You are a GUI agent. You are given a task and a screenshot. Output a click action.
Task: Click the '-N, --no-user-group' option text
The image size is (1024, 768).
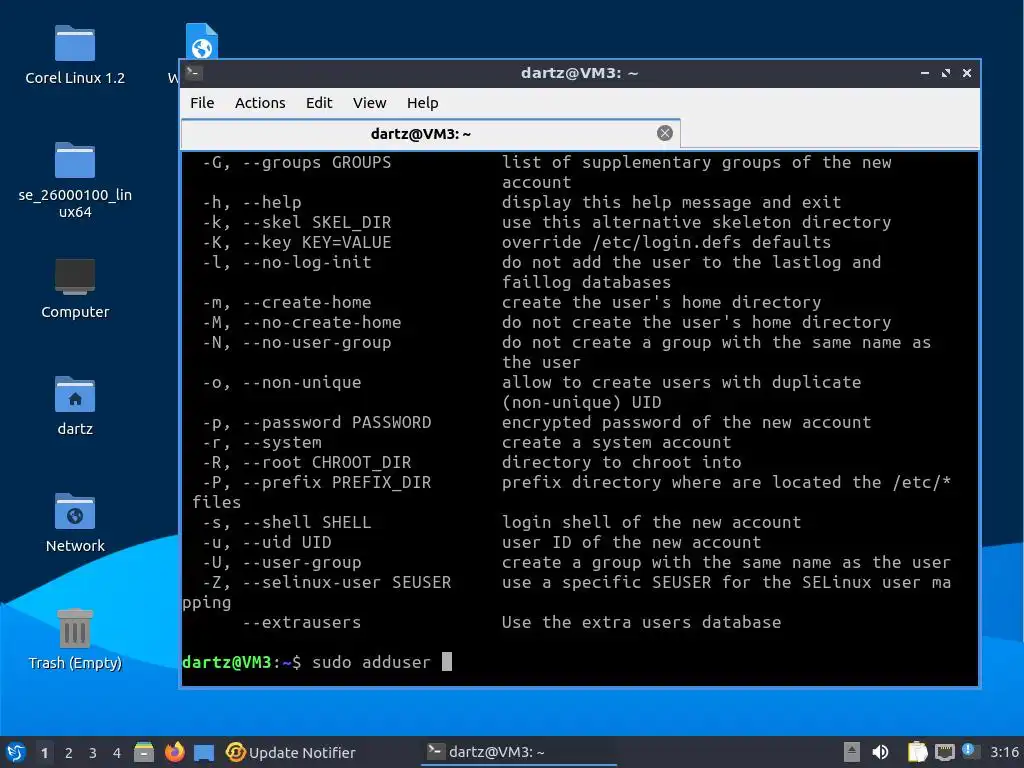click(x=296, y=342)
